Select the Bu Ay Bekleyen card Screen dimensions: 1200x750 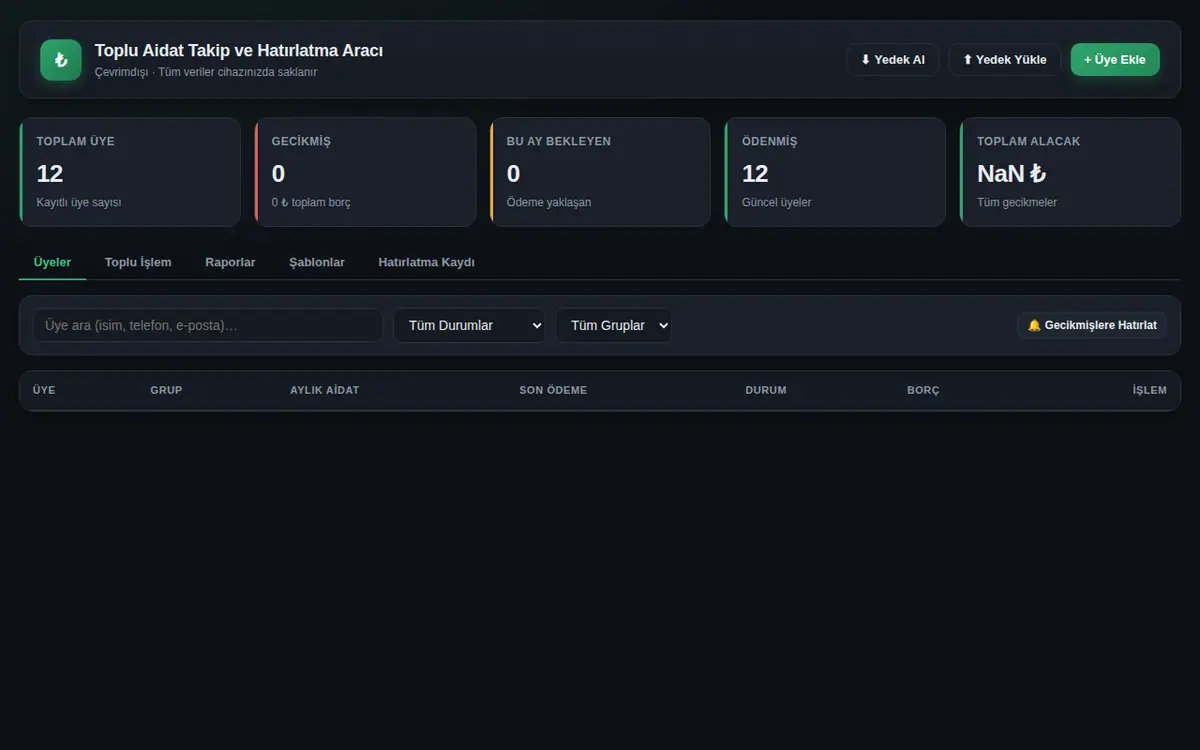[600, 172]
